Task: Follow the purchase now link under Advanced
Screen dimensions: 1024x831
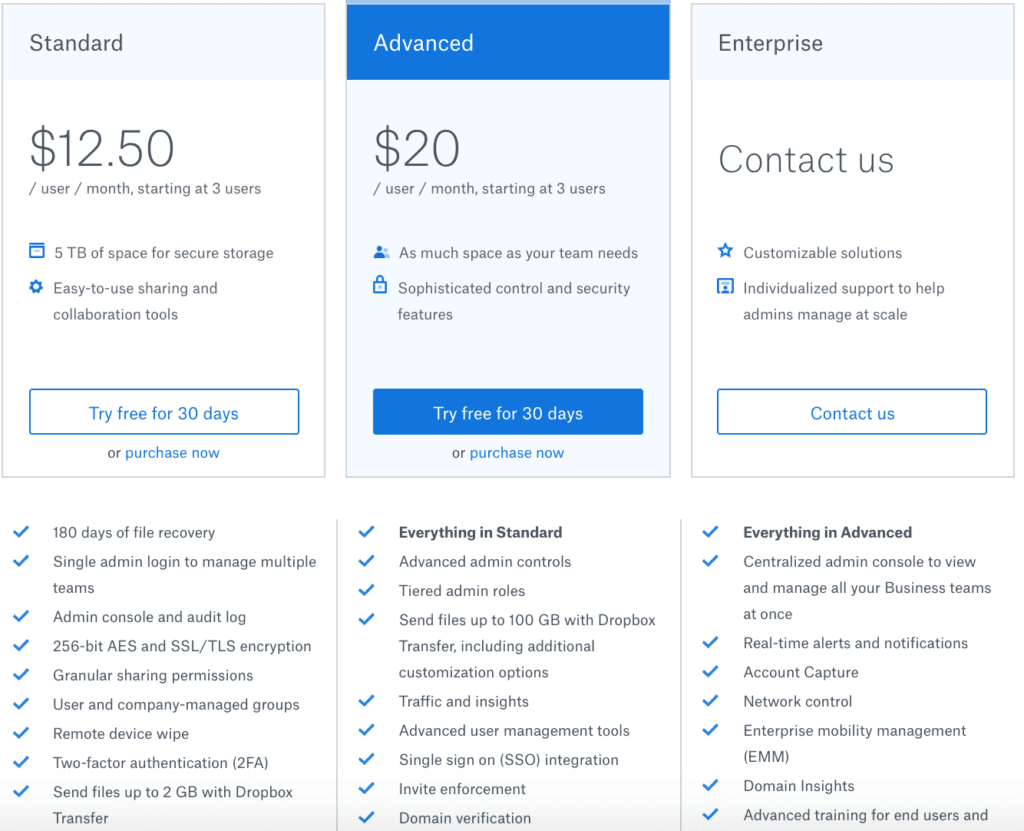Action: point(517,453)
